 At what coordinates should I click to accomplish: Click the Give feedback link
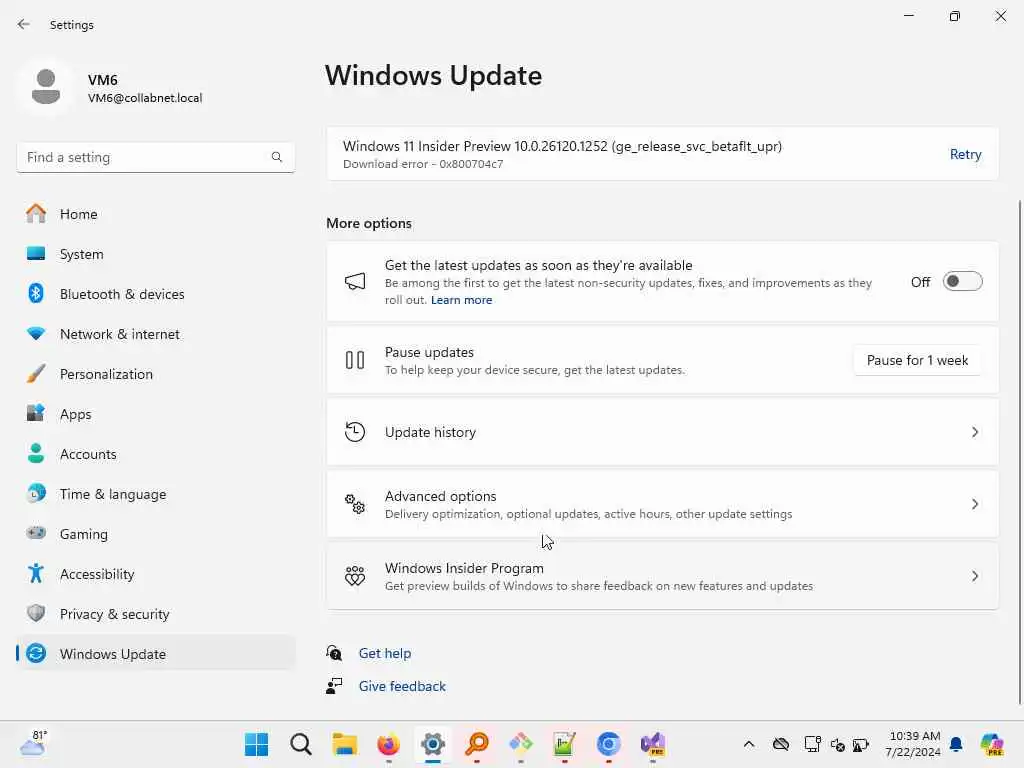click(x=402, y=686)
